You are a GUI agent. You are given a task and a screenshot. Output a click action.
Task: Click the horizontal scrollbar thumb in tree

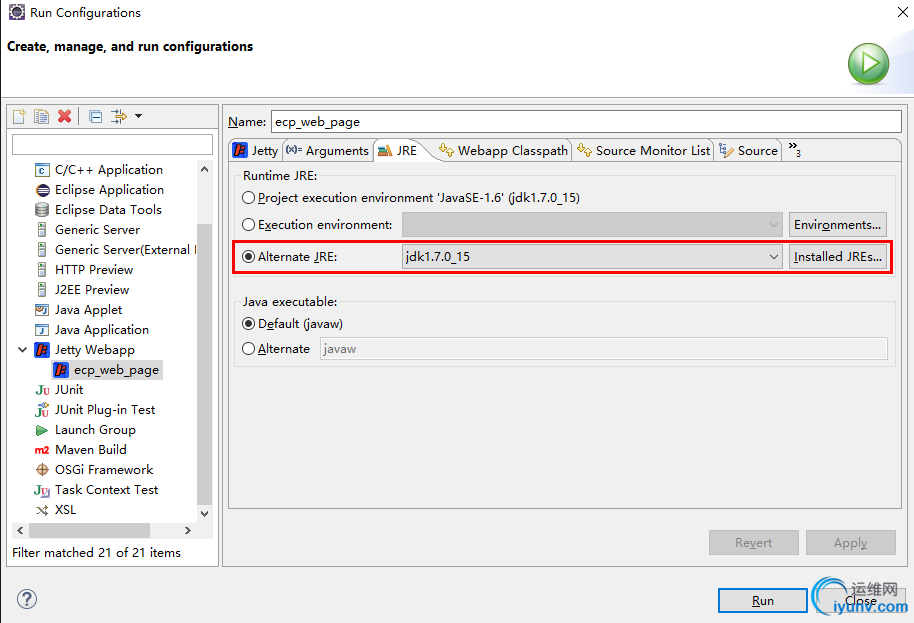89,530
